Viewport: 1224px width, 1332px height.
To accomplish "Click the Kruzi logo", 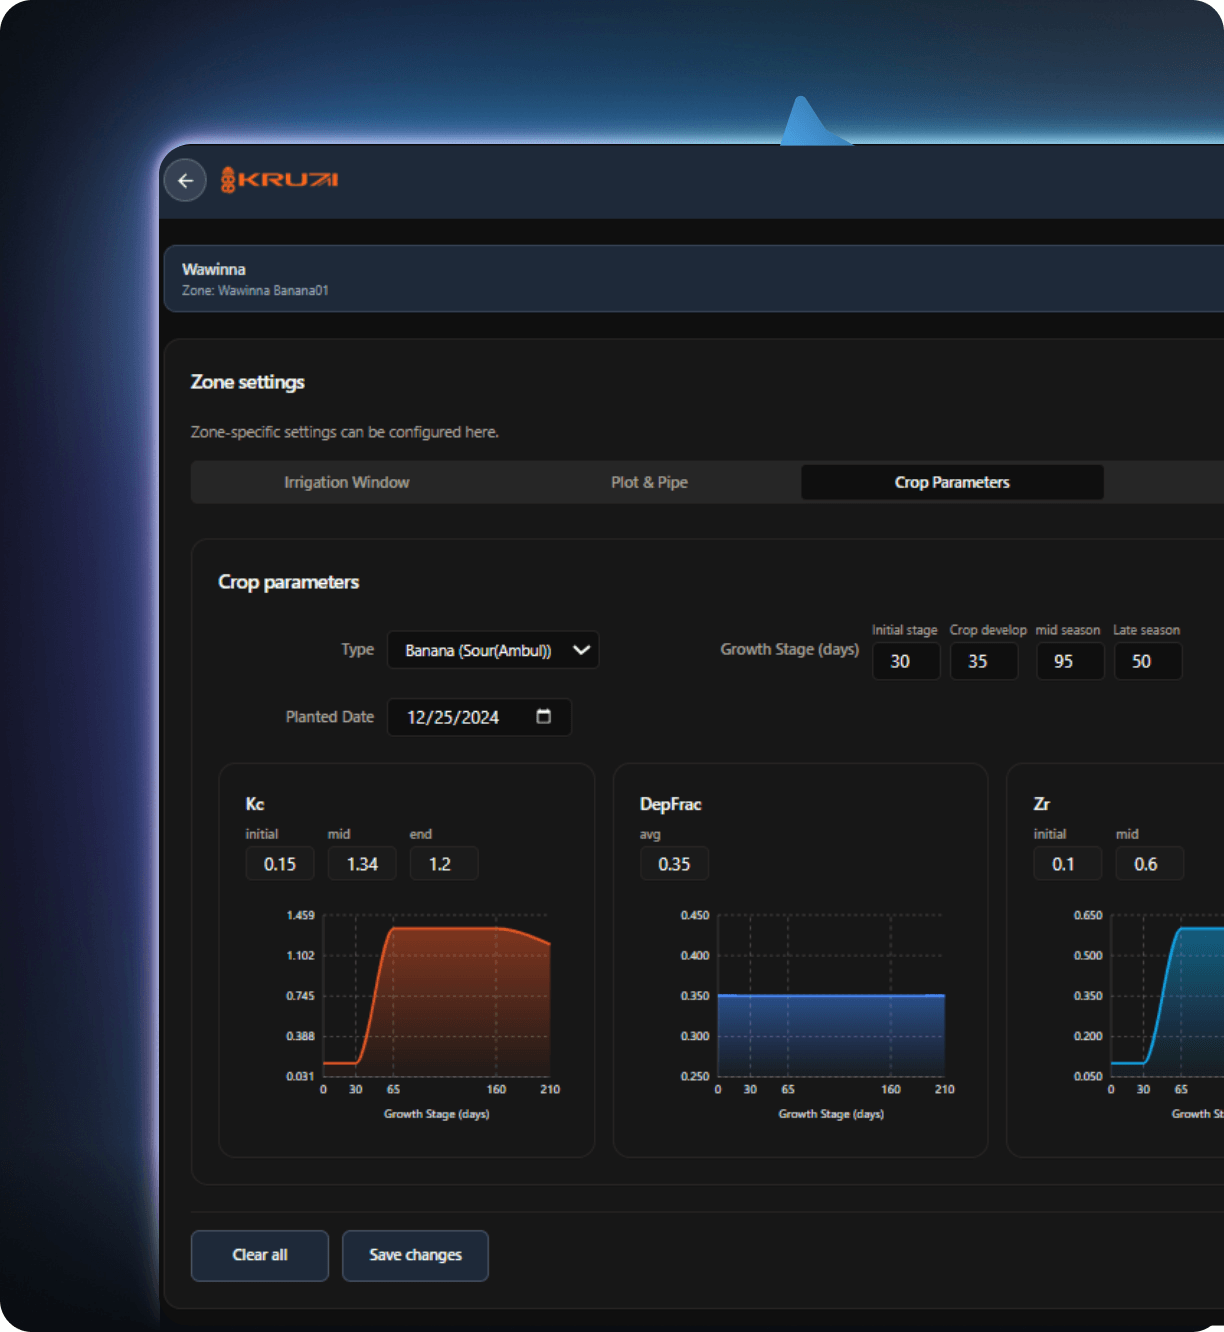I will pyautogui.click(x=280, y=180).
